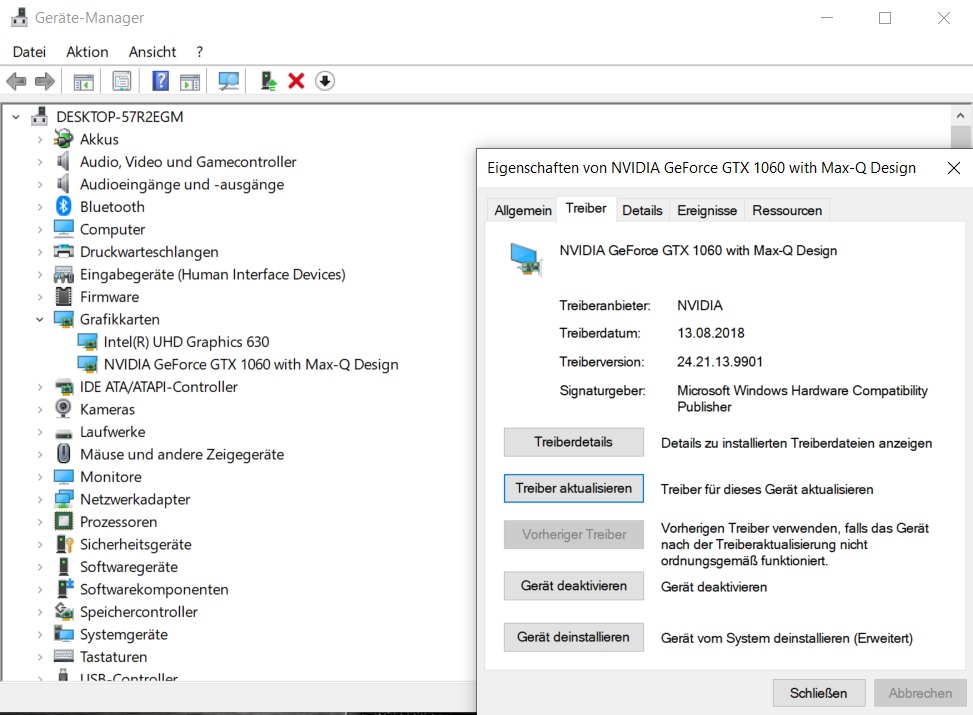Switch to the Ressourcen tab

pos(787,210)
